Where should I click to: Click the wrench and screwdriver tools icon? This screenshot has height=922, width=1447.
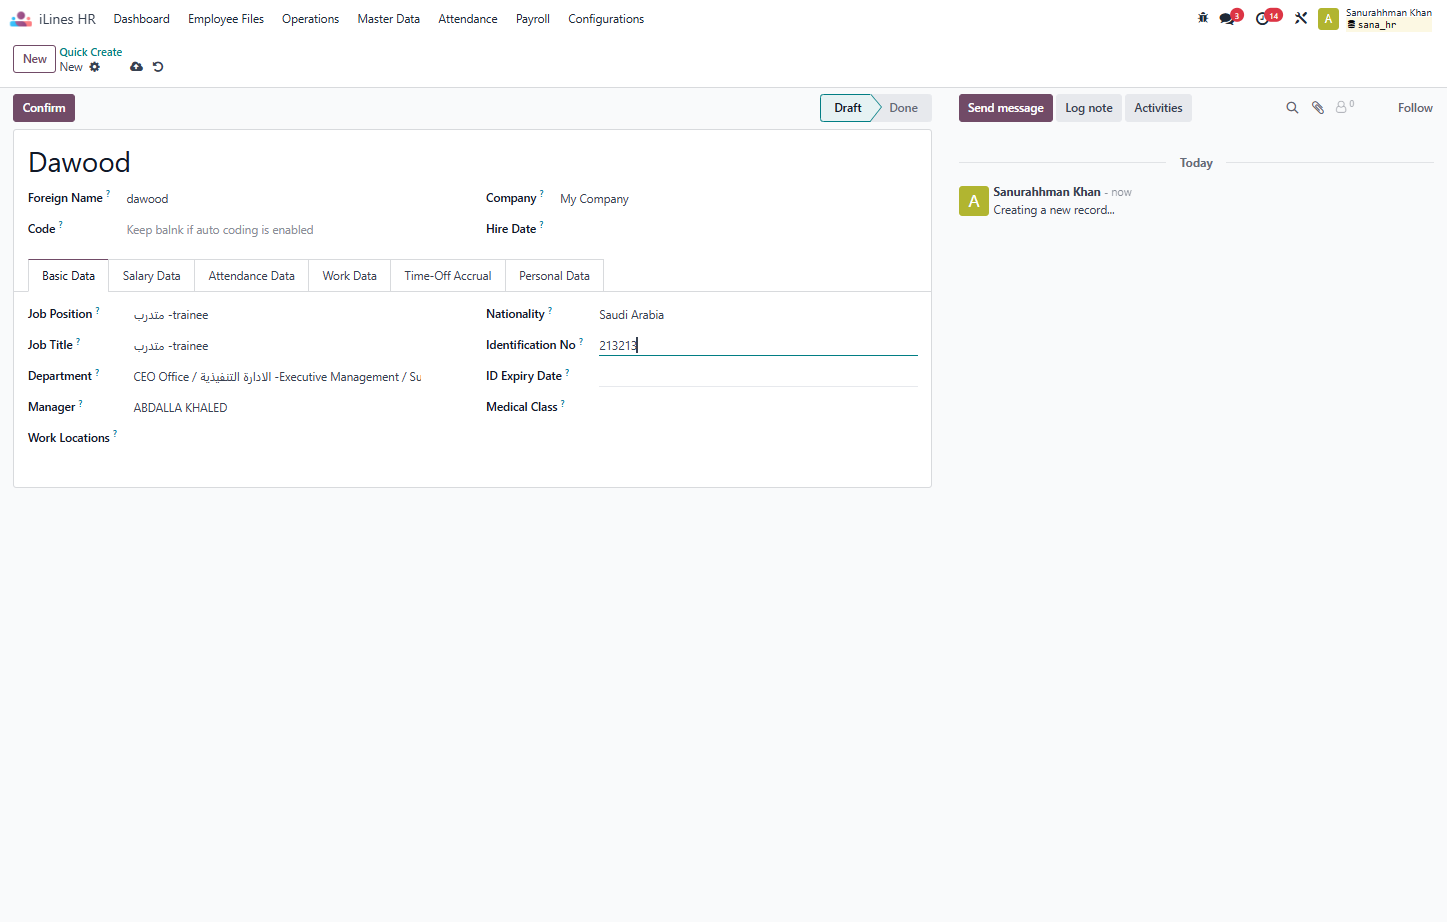point(1301,18)
